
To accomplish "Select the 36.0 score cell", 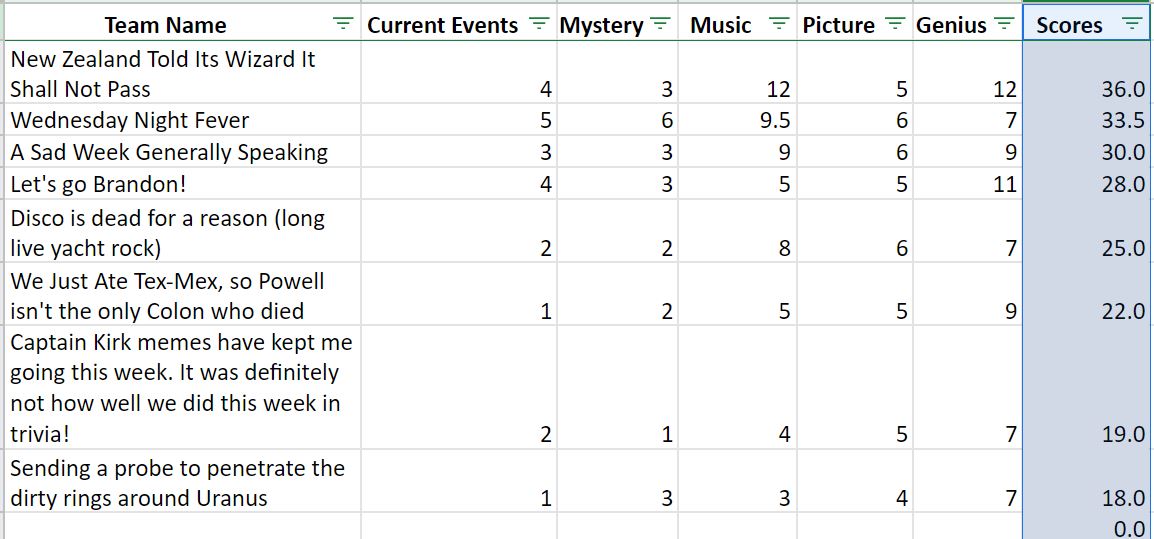I will pos(1088,72).
